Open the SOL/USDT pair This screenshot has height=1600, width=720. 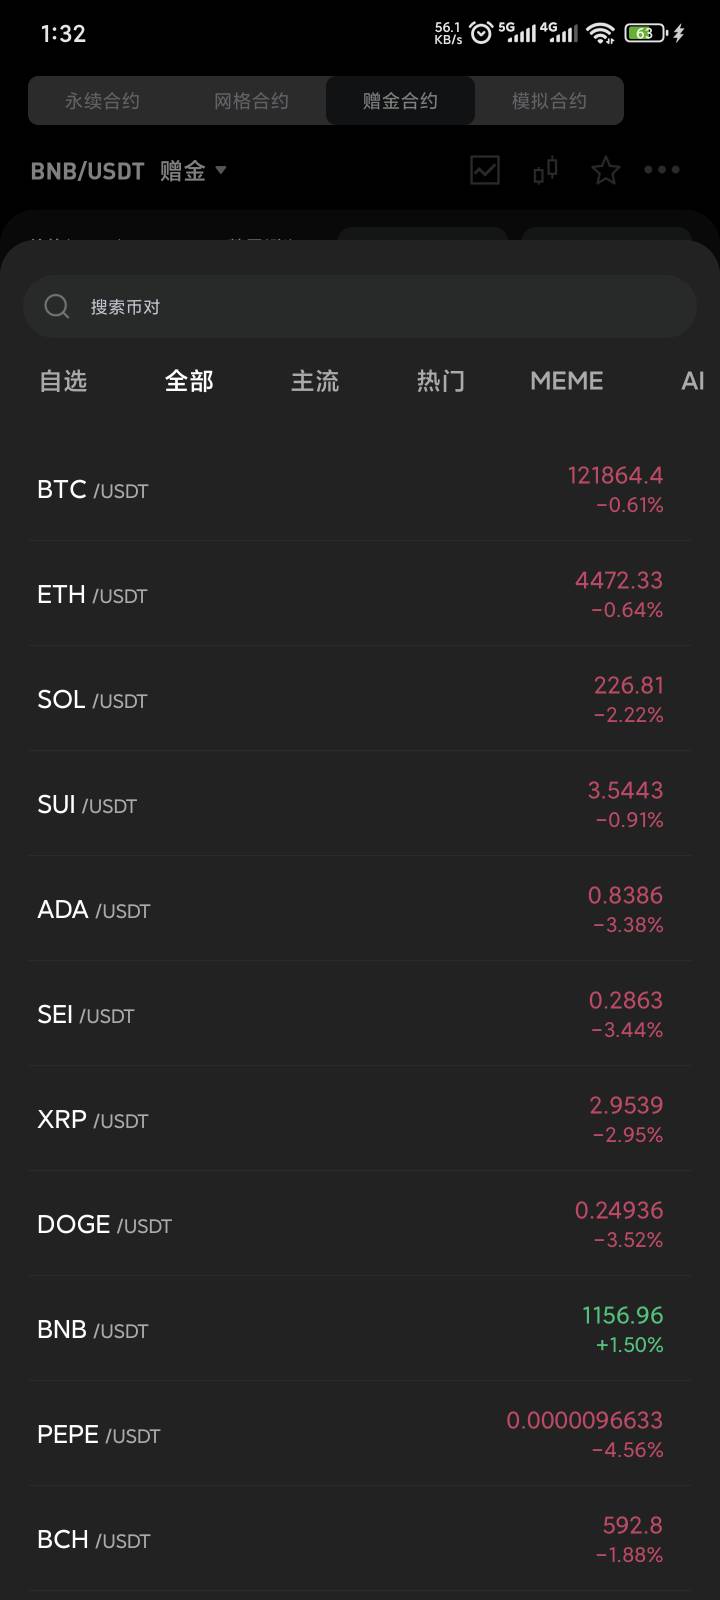(360, 700)
